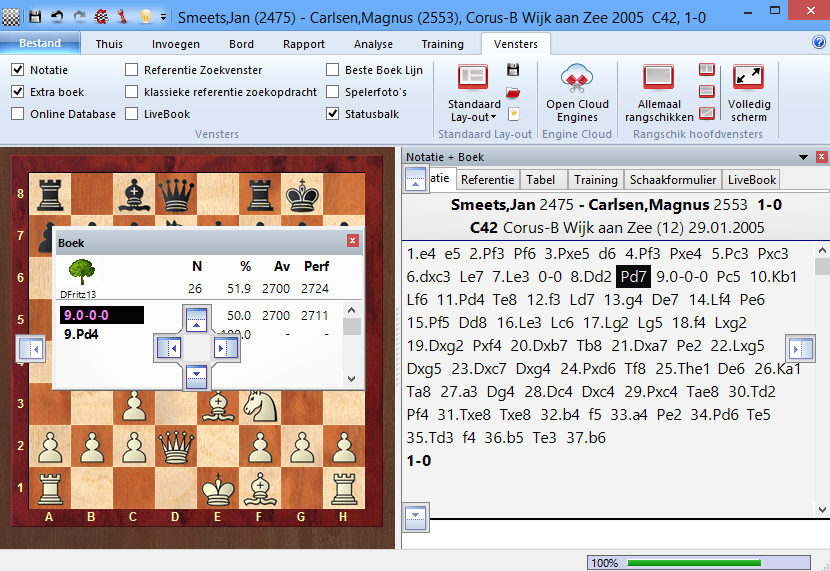Jump to move 12.f3 in notation
The width and height of the screenshot is (830, 571).
click(x=543, y=300)
